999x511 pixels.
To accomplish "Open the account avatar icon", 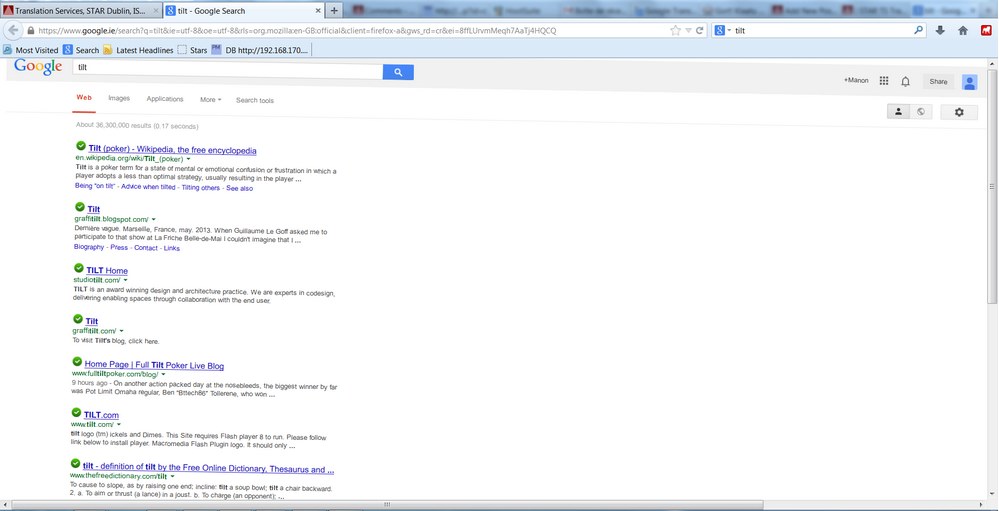I will coord(969,82).
